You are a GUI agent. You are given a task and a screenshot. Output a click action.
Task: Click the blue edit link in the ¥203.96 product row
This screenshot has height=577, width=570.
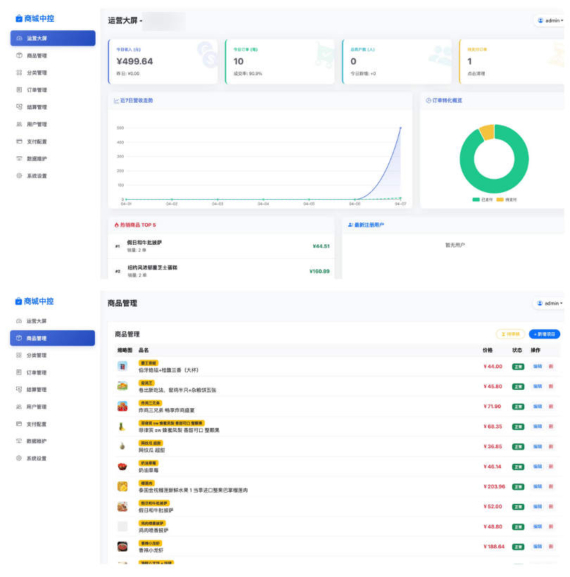point(538,486)
